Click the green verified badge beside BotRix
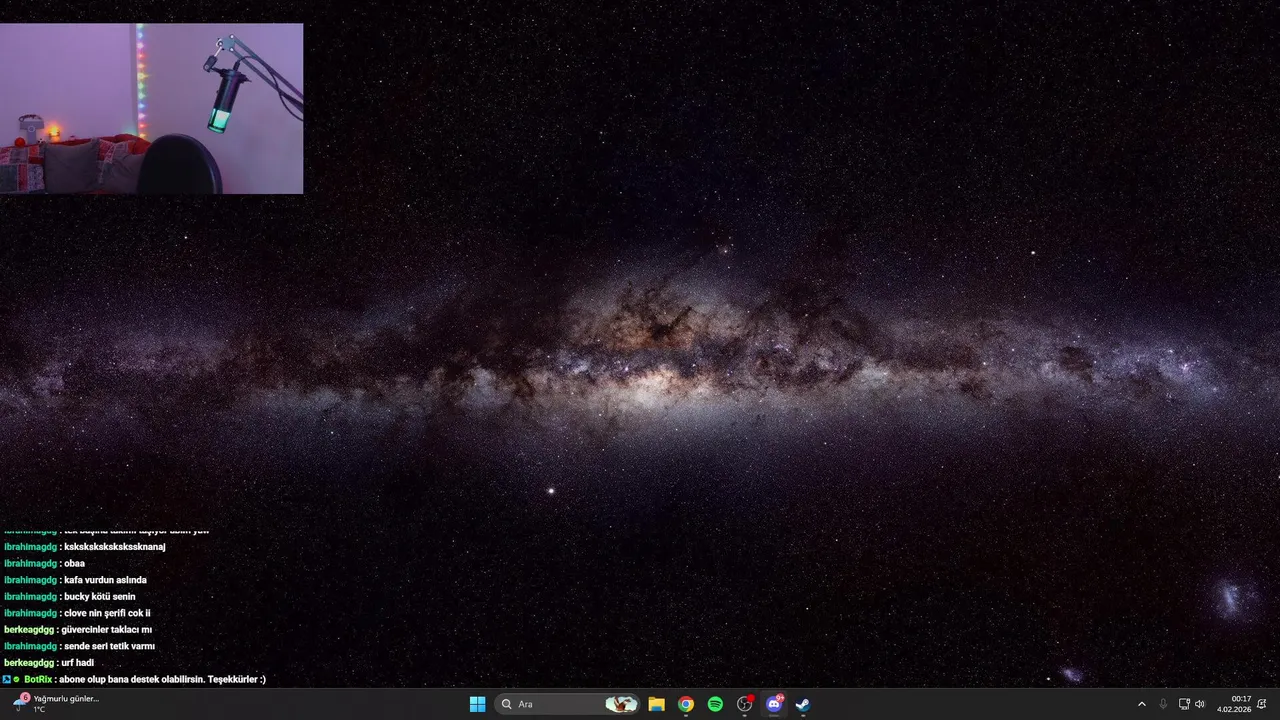The image size is (1280, 720). click(x=16, y=679)
